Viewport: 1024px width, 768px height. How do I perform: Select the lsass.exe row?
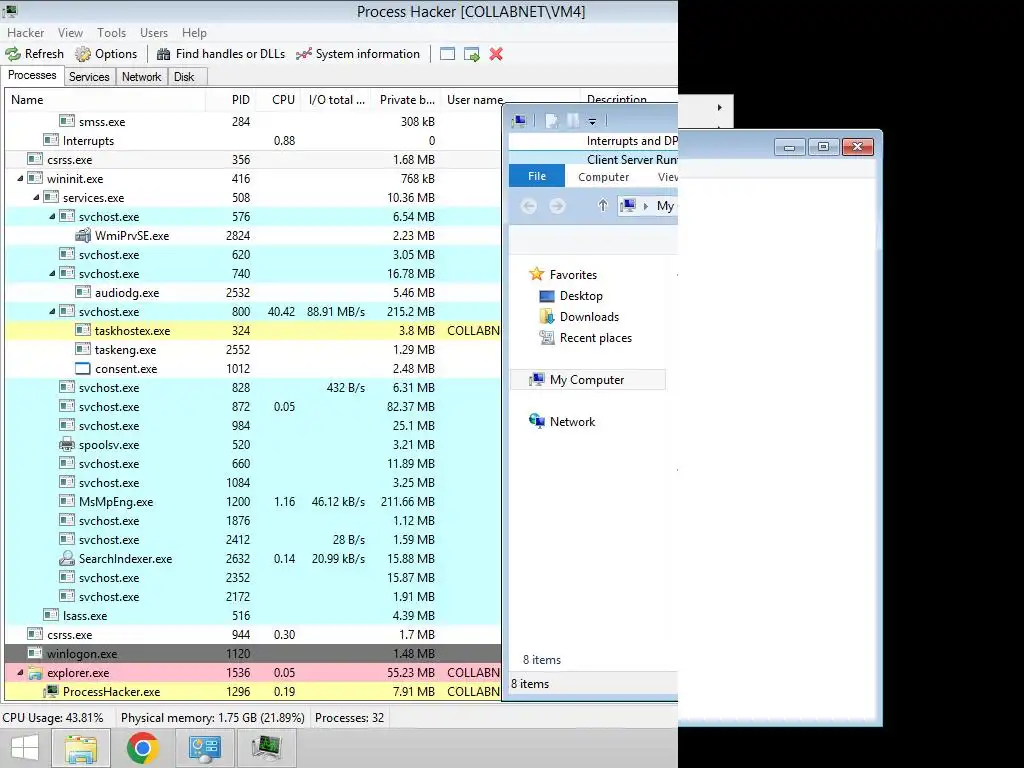(x=253, y=615)
